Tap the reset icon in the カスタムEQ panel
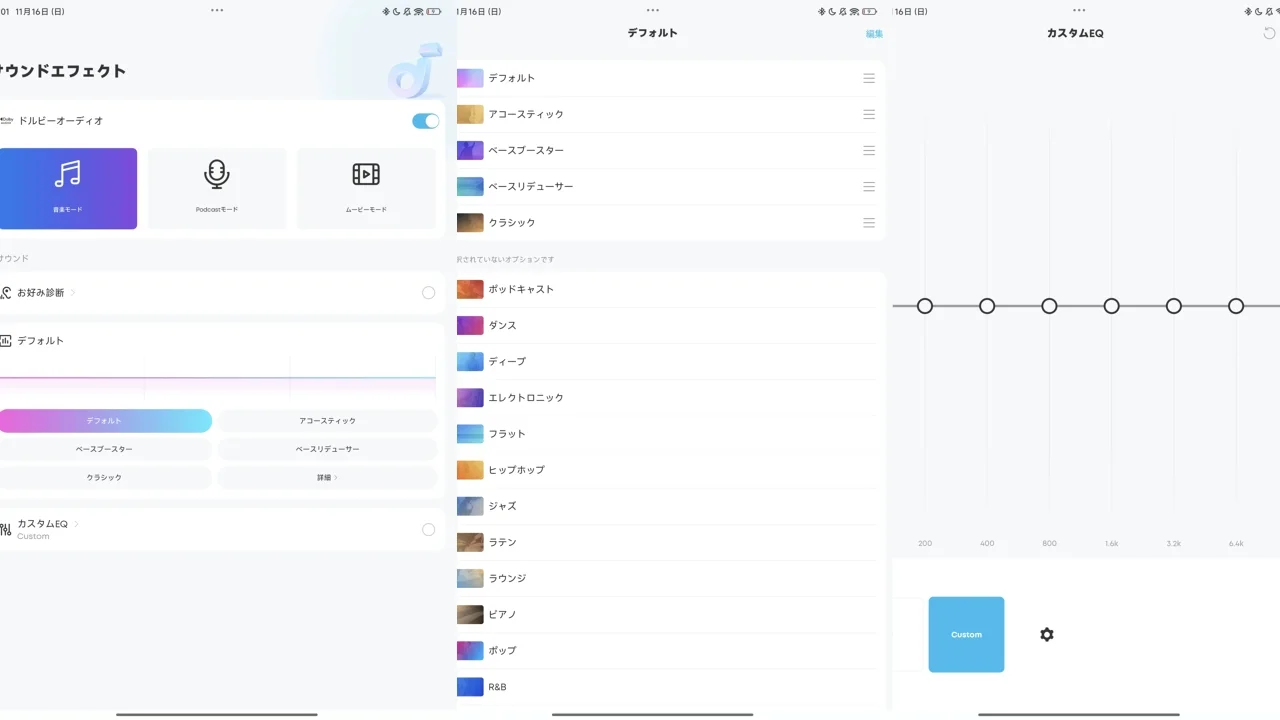Image resolution: width=1280 pixels, height=720 pixels. (x=1268, y=32)
